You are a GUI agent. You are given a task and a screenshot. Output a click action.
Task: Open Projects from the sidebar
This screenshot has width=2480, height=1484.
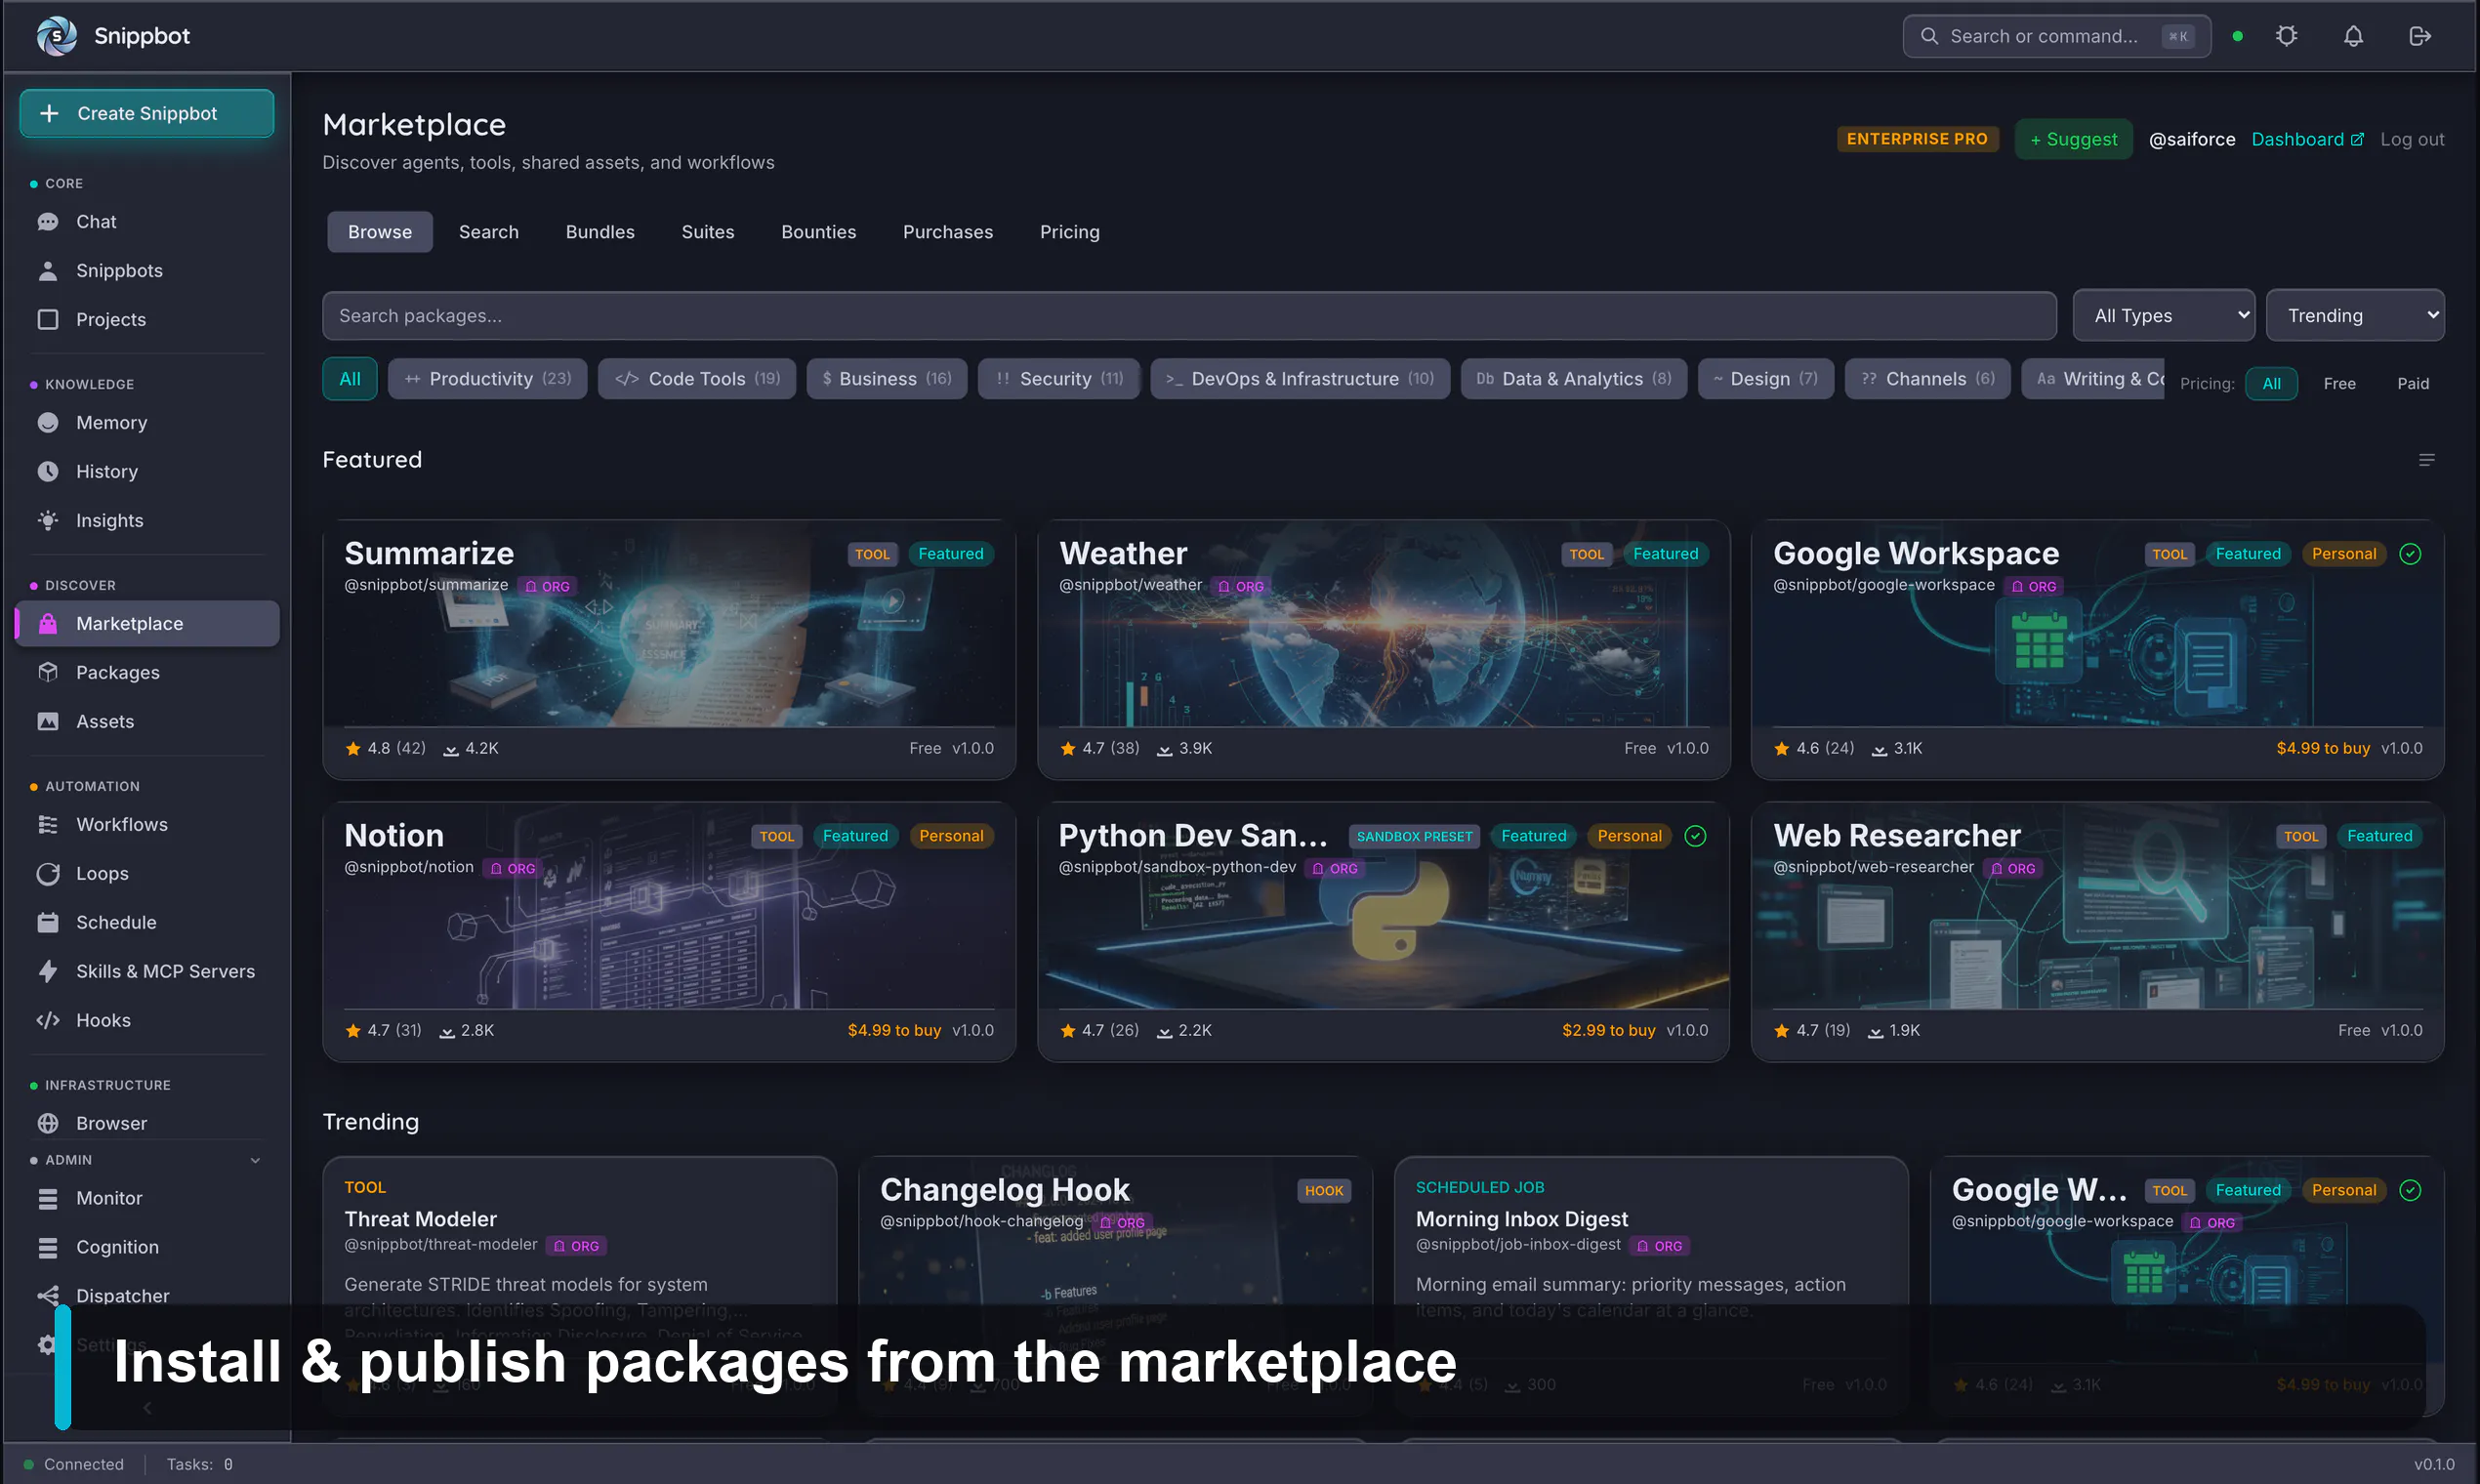point(147,320)
